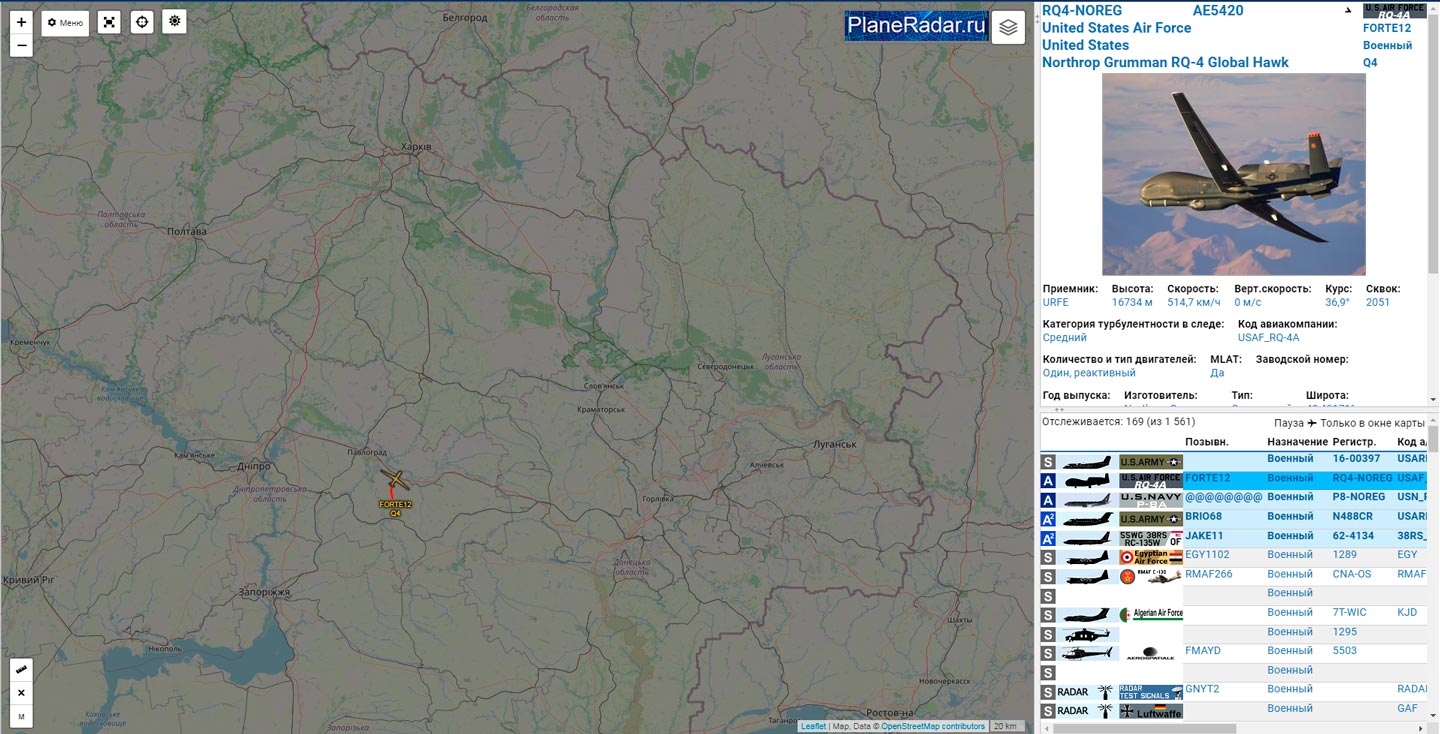Click the RQ4-NOREG registration heading
Viewport: 1440px width, 734px height.
point(1082,10)
